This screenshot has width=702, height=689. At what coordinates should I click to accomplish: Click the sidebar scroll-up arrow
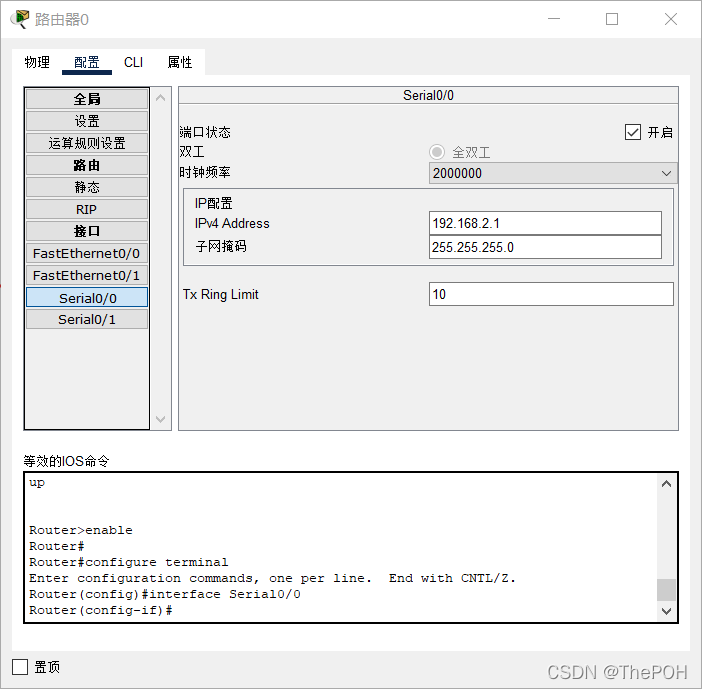click(161, 98)
